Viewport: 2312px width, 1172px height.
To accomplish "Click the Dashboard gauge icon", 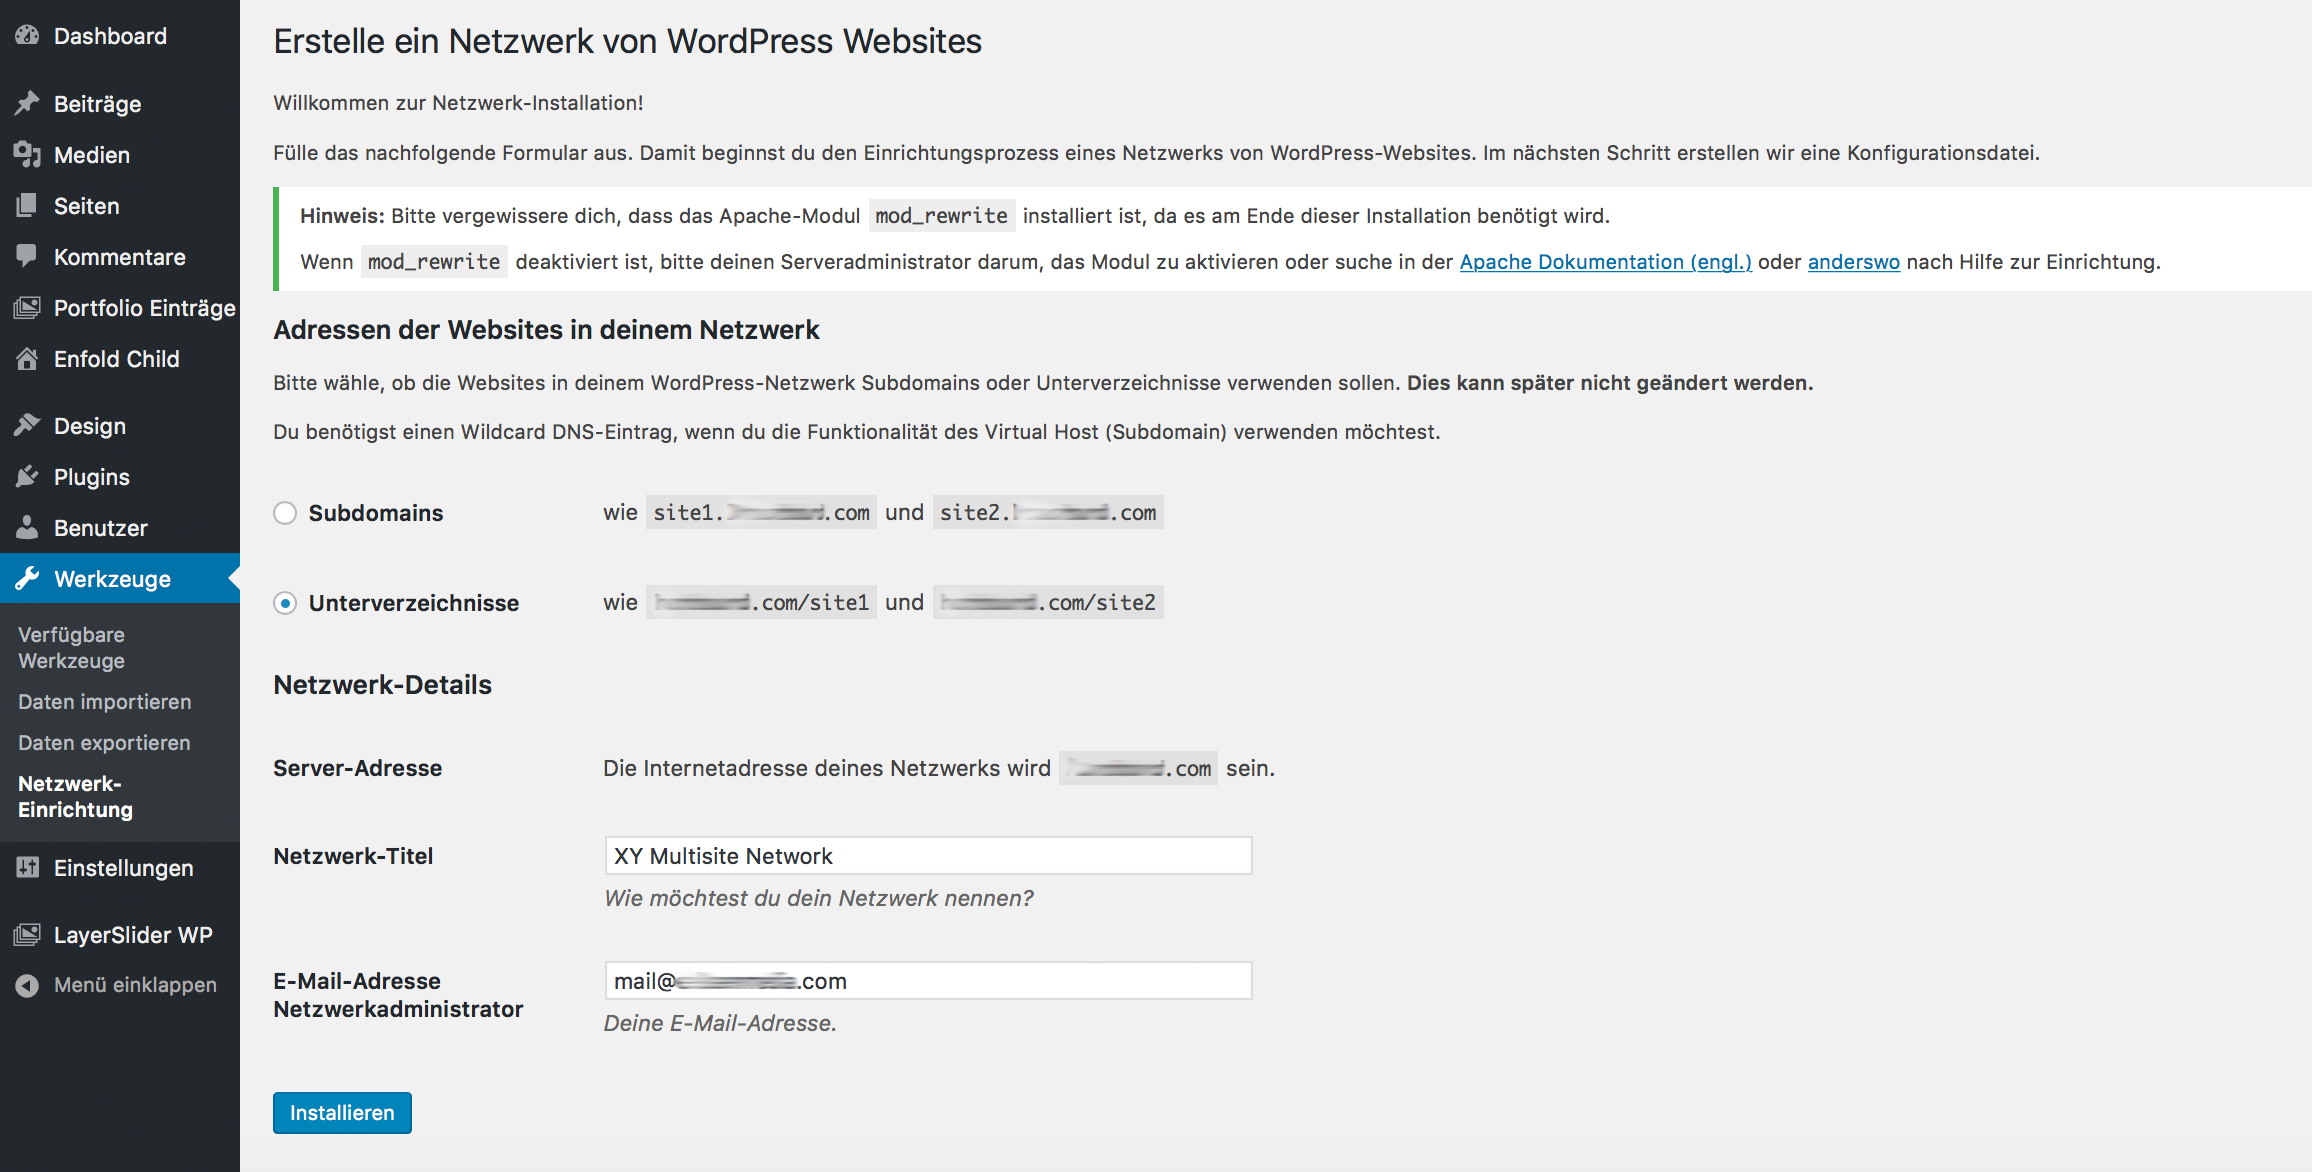I will (x=27, y=36).
